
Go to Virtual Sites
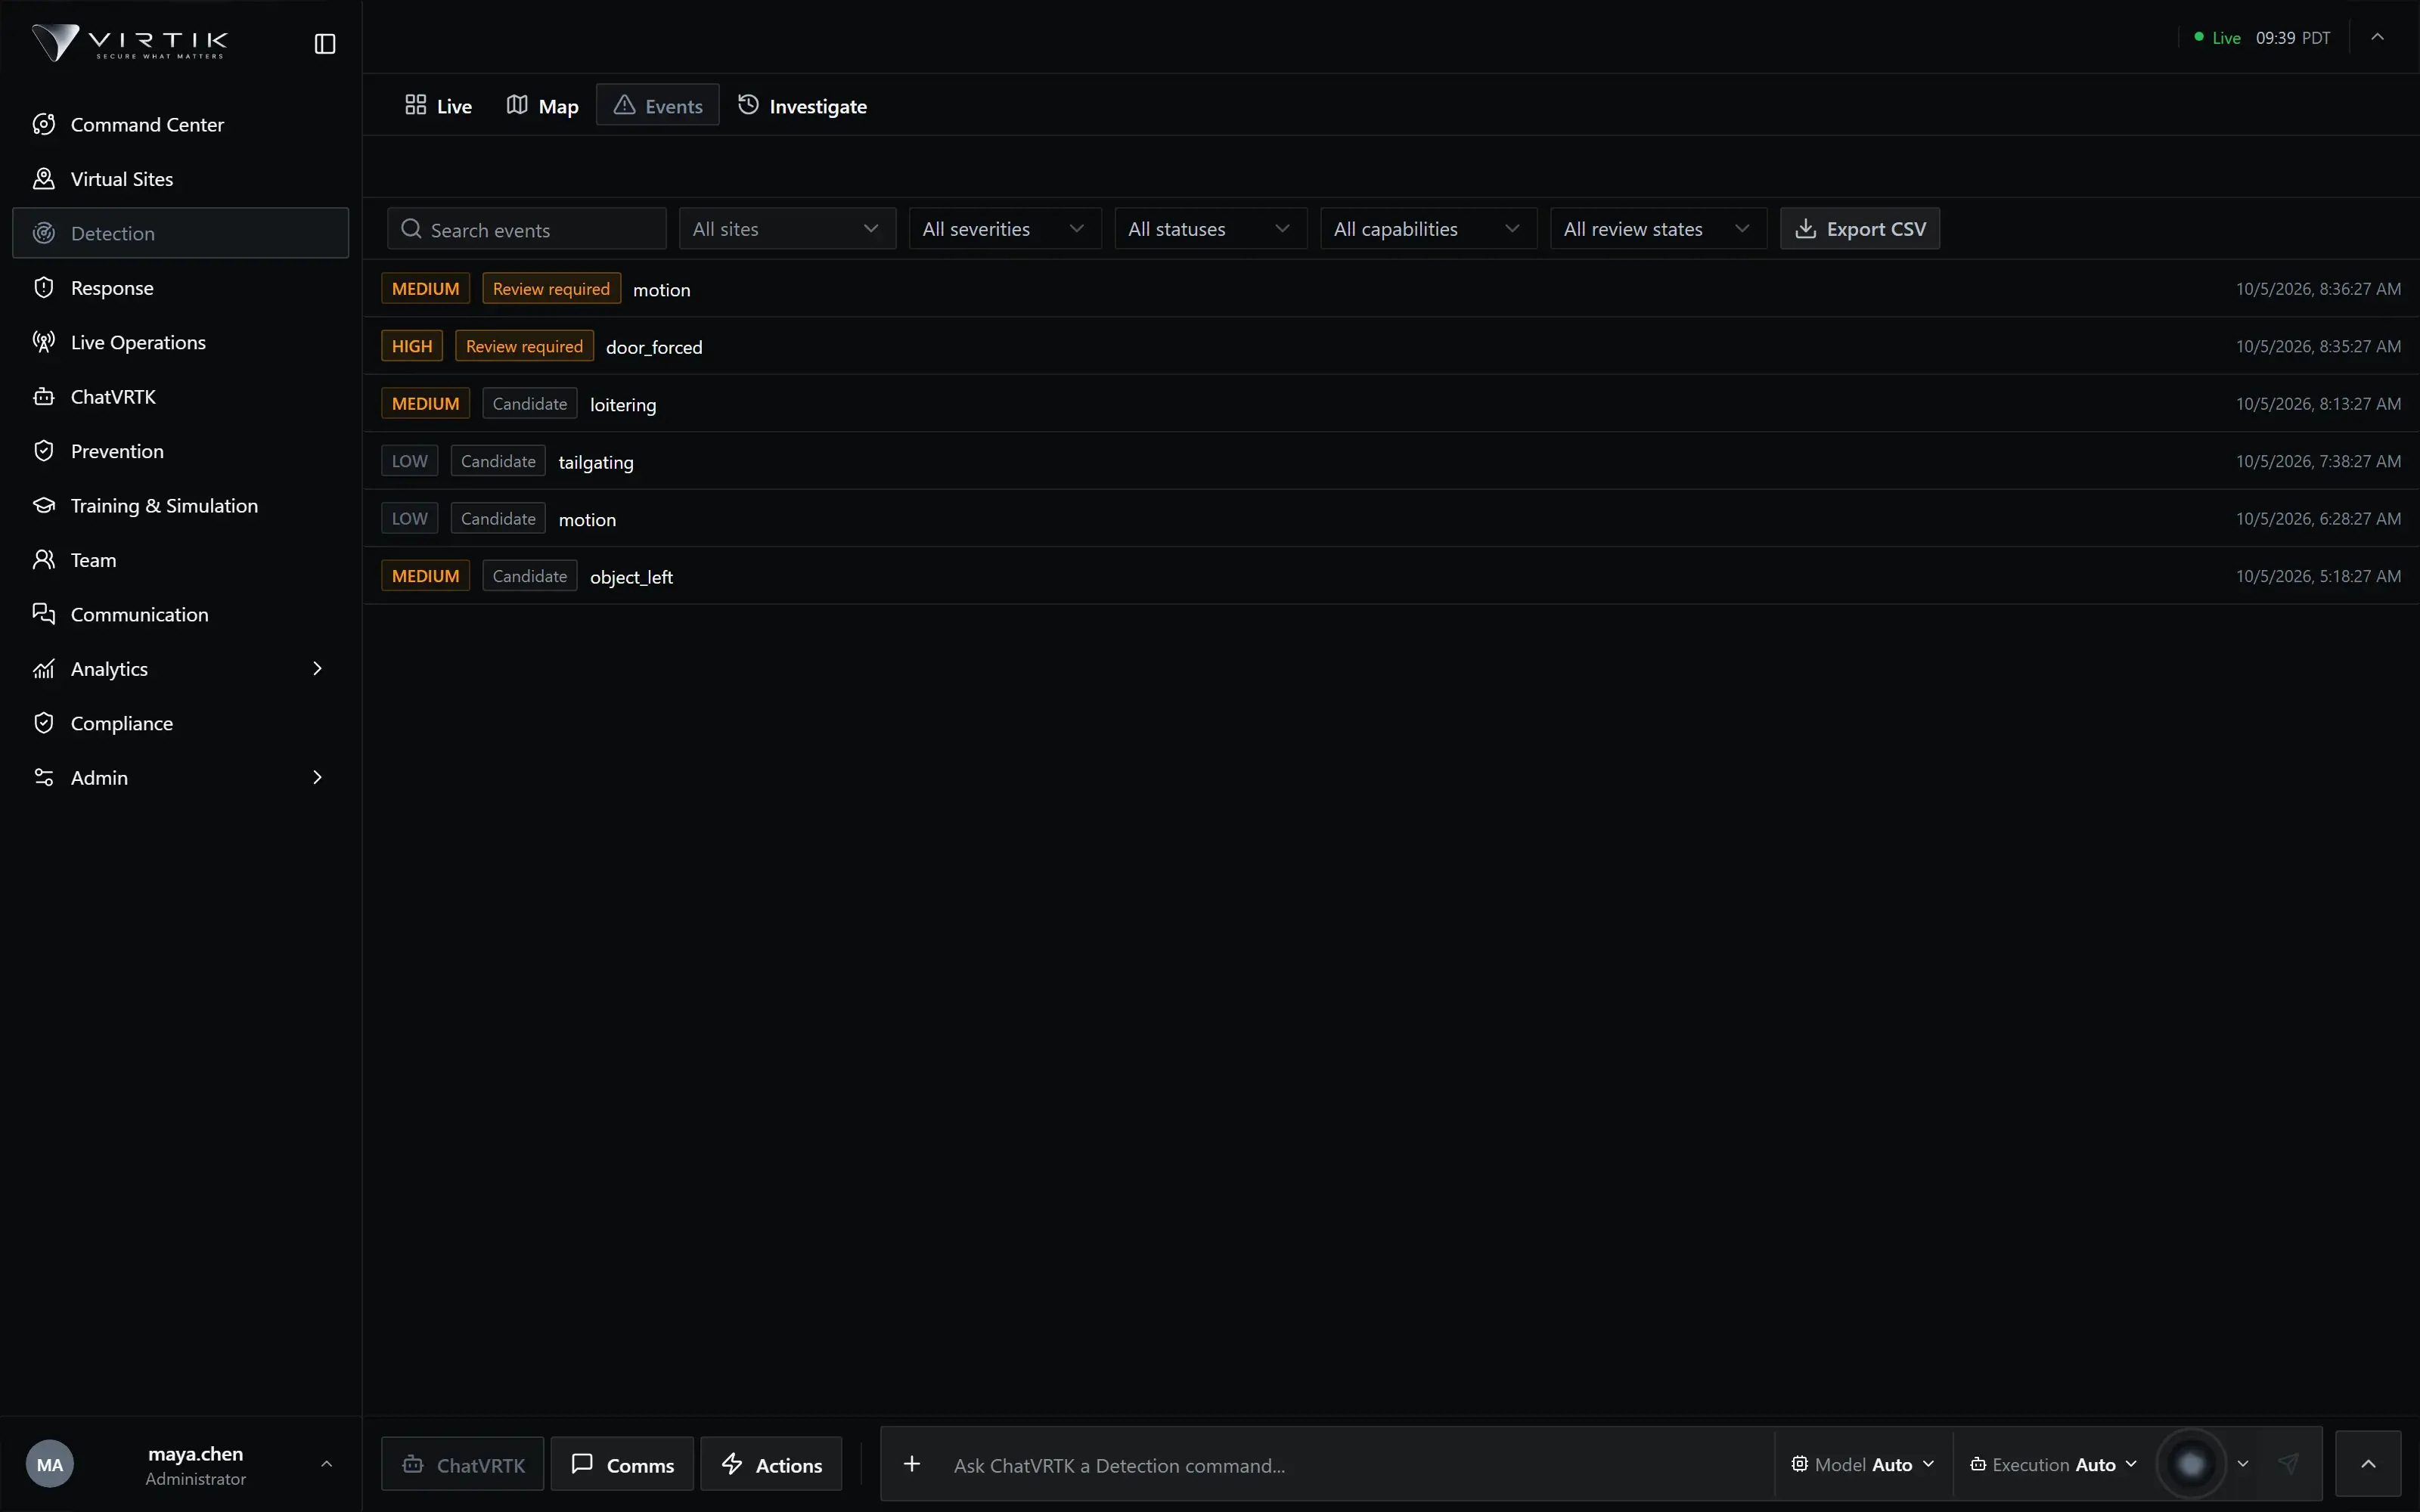coord(180,179)
